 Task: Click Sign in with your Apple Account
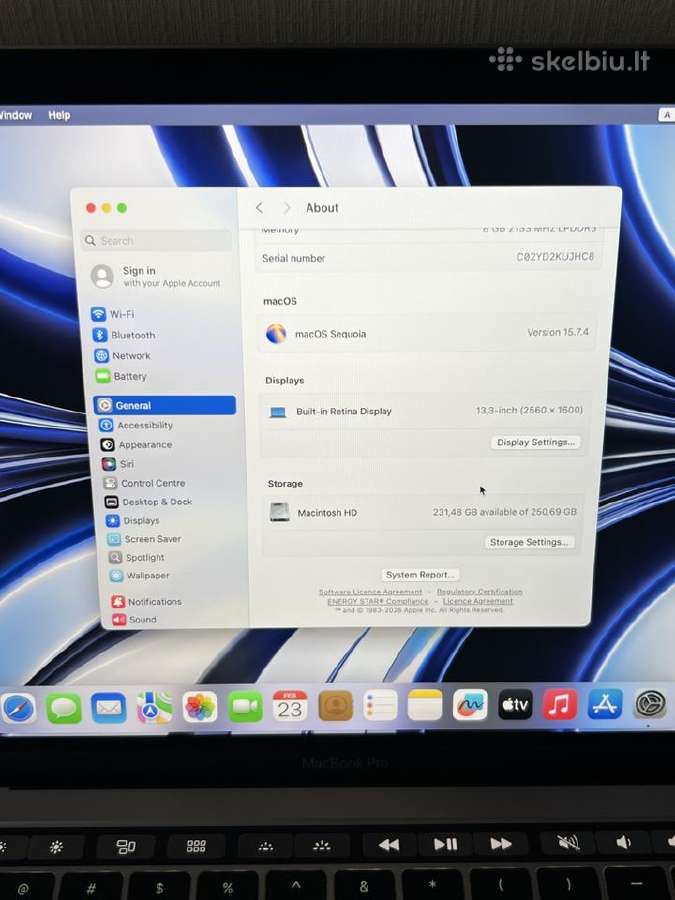pos(156,276)
